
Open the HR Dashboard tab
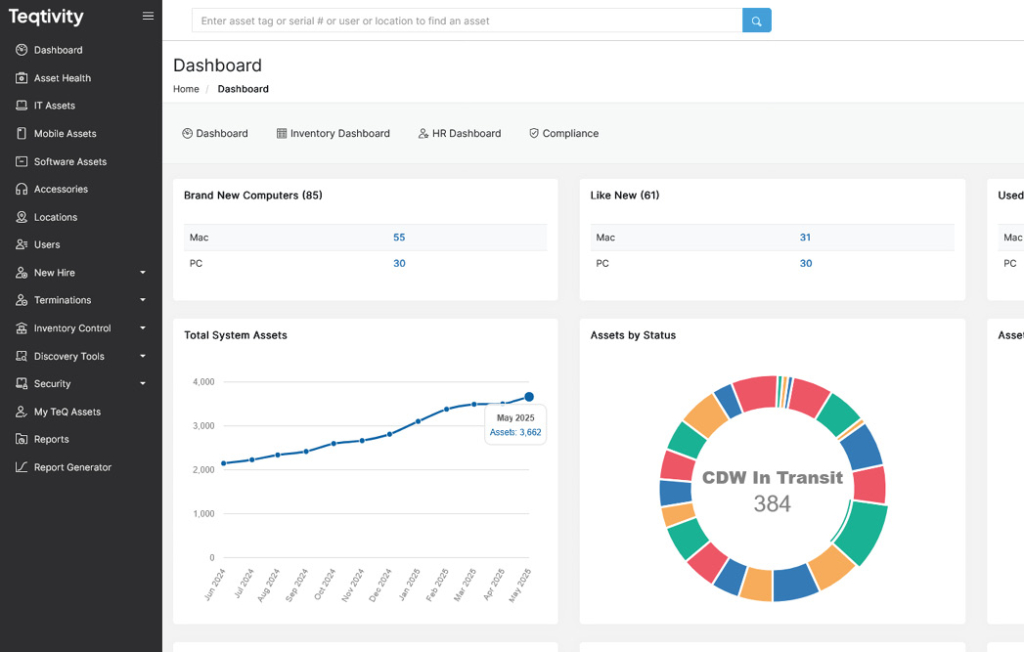[459, 133]
